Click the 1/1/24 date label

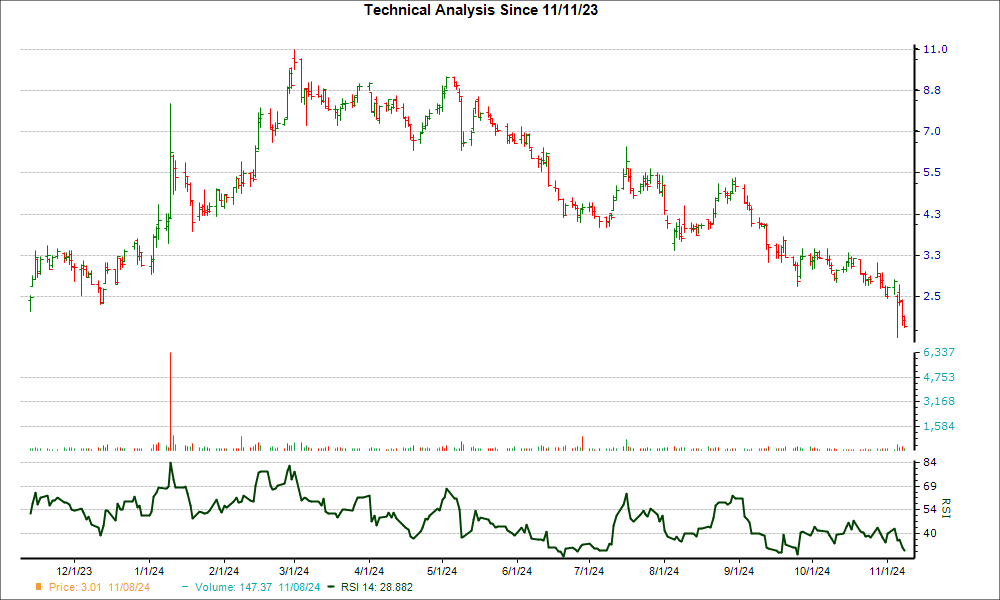coord(149,571)
